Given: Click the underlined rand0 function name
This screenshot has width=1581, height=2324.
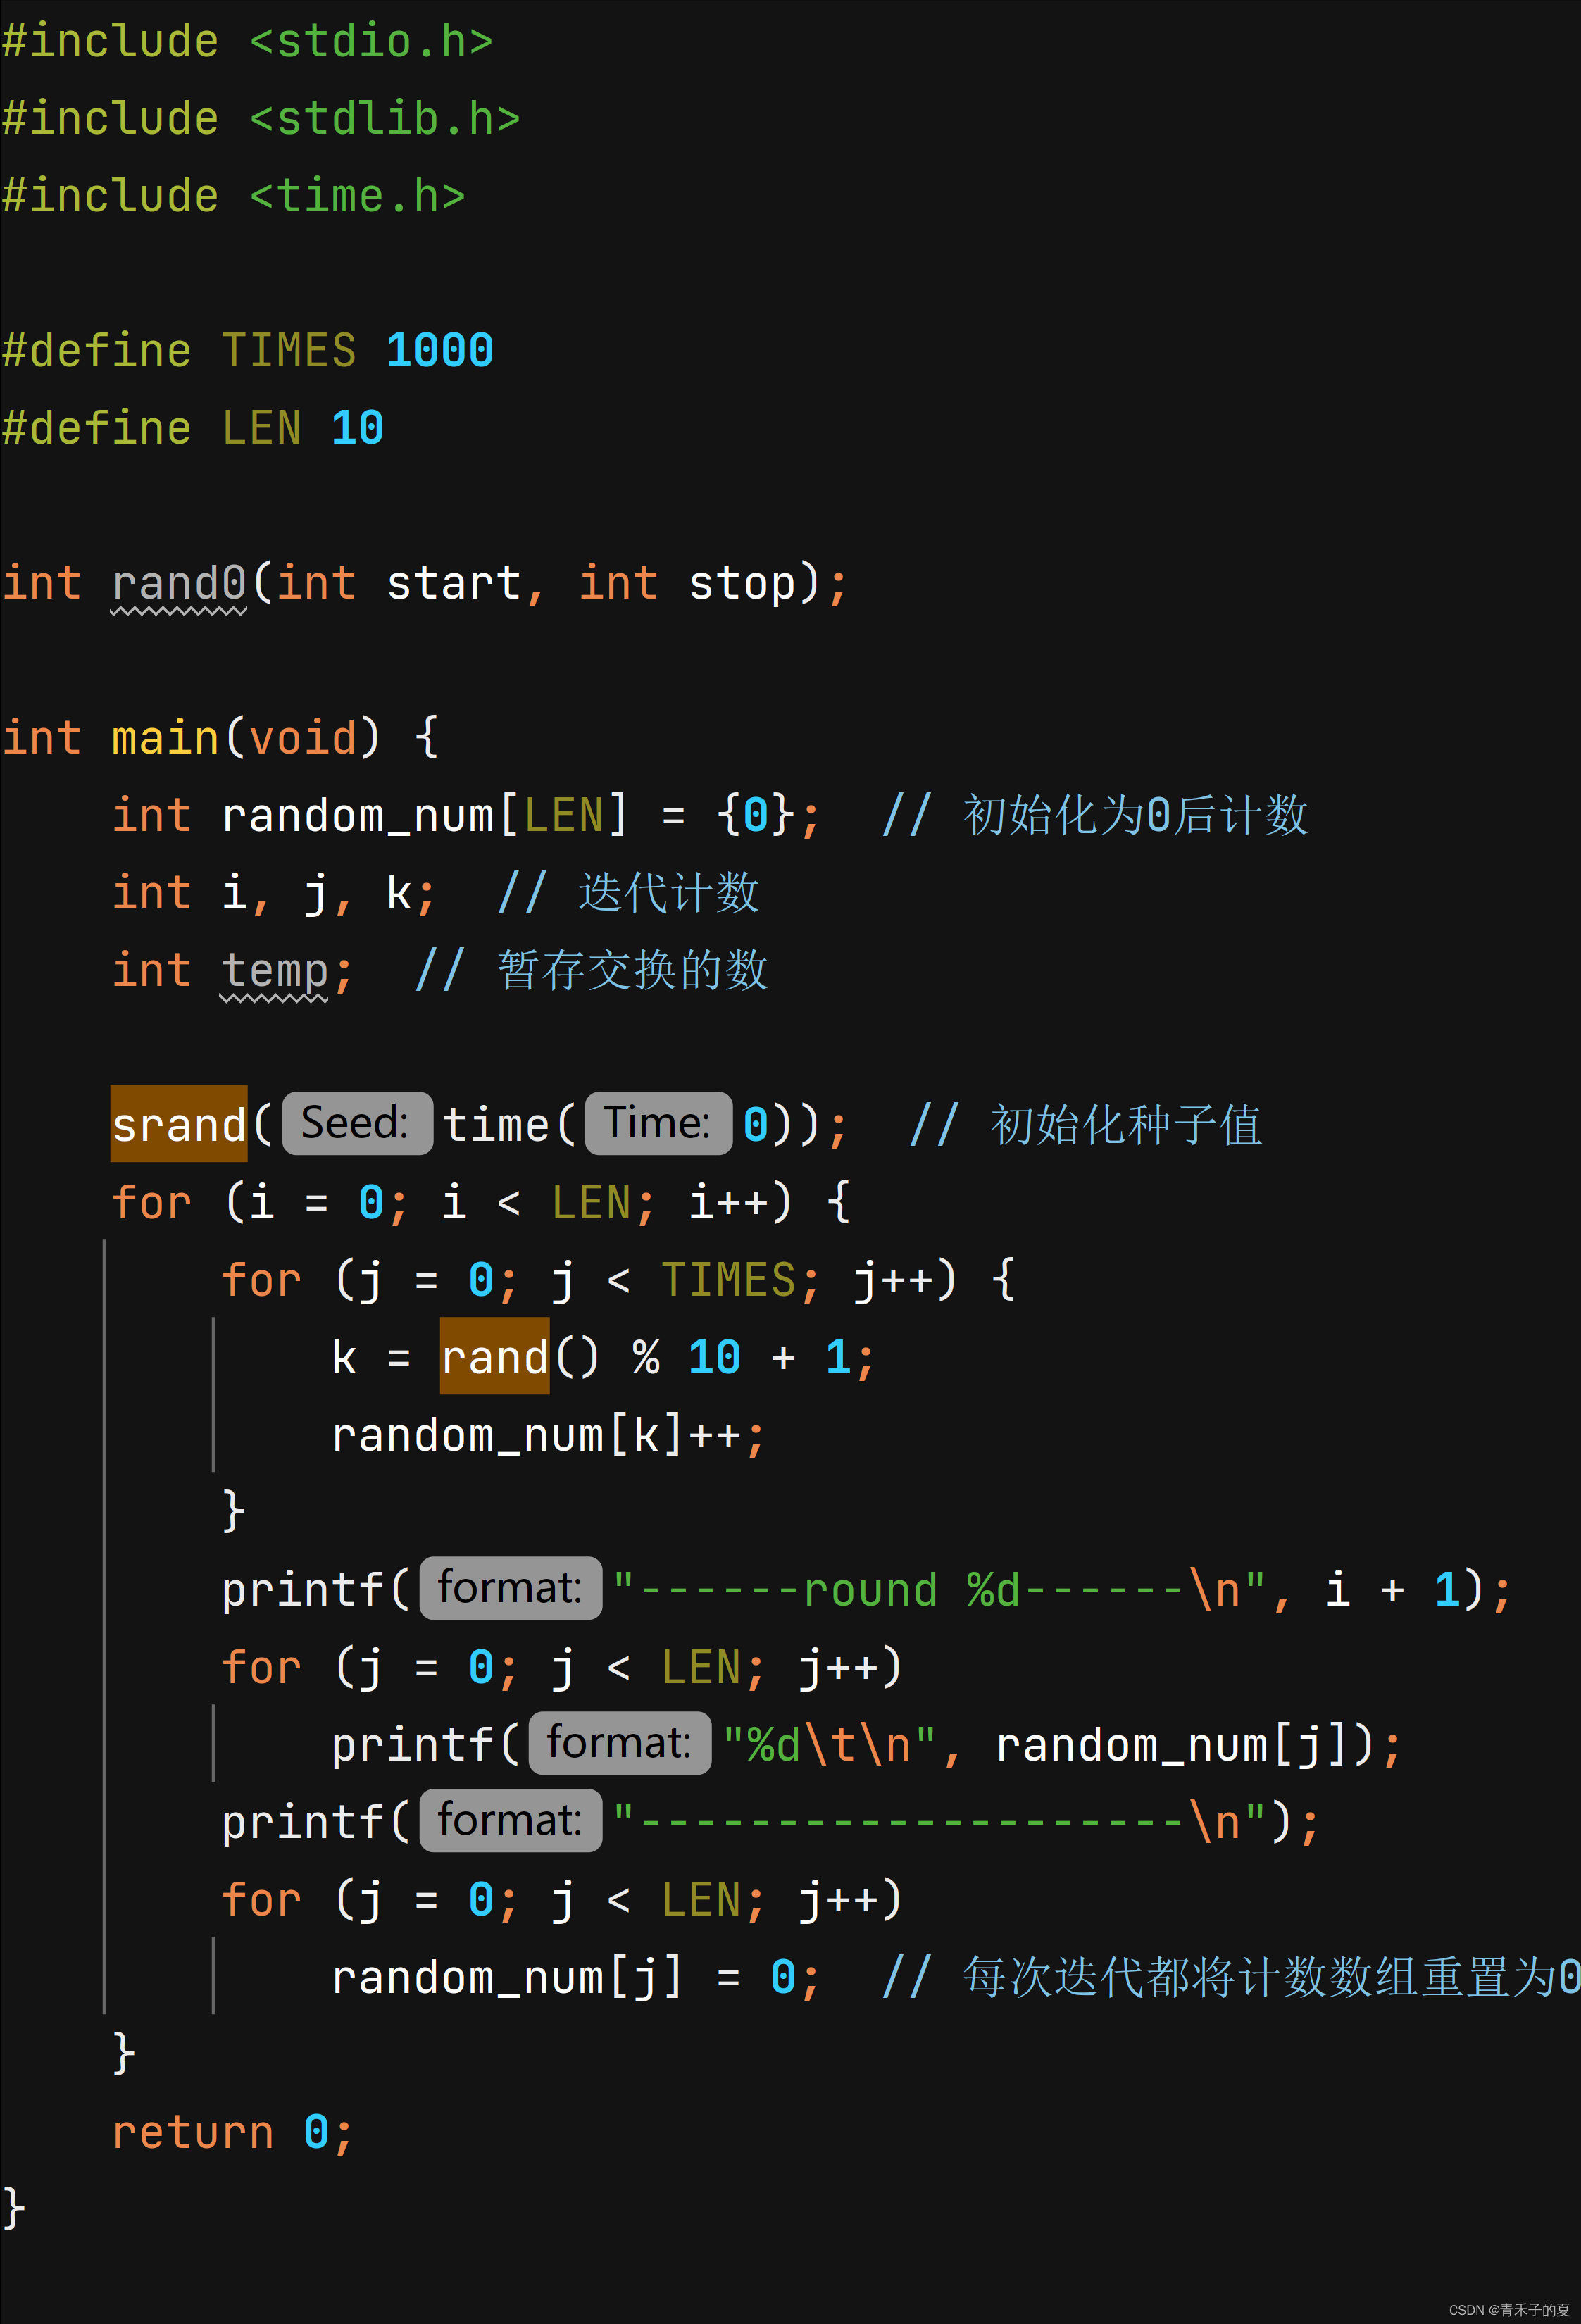Looking at the screenshot, I should coord(178,583).
